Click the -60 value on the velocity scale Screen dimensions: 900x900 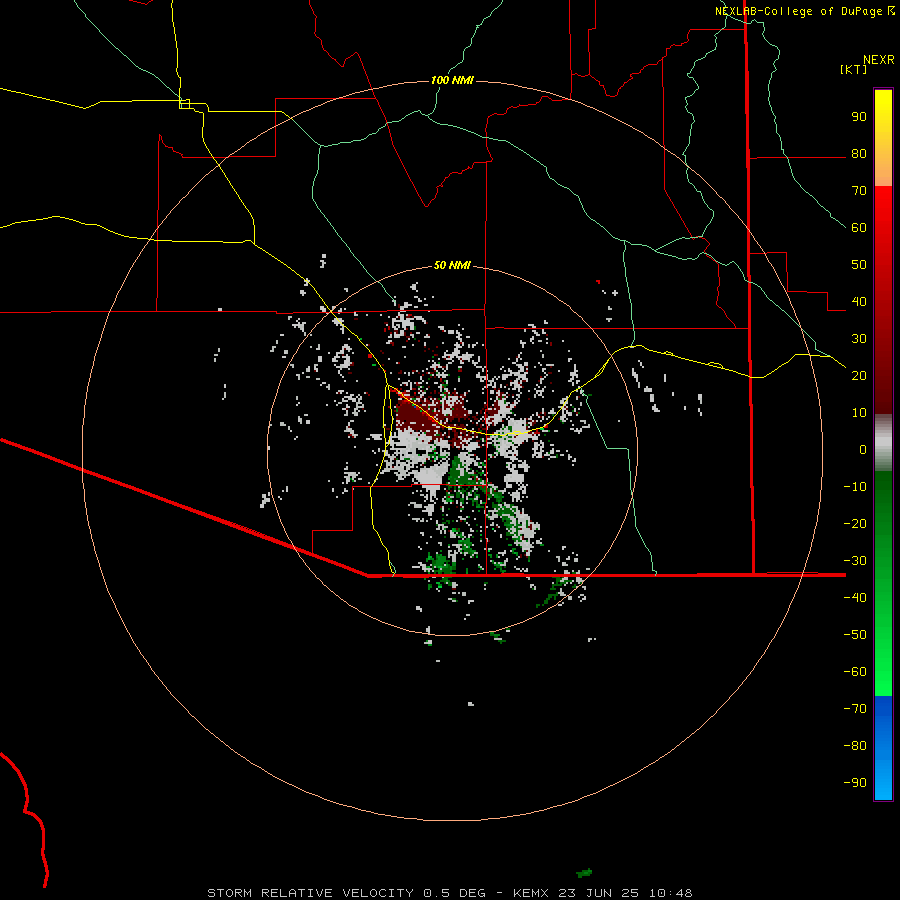point(855,672)
